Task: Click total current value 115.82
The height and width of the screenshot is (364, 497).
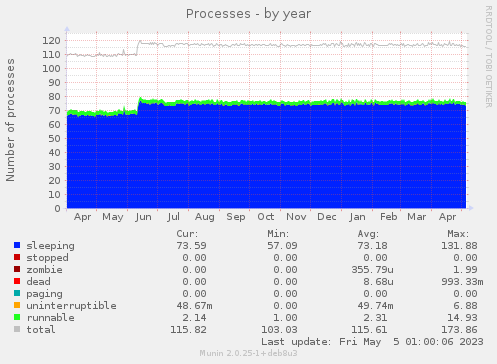Action: coord(188,330)
